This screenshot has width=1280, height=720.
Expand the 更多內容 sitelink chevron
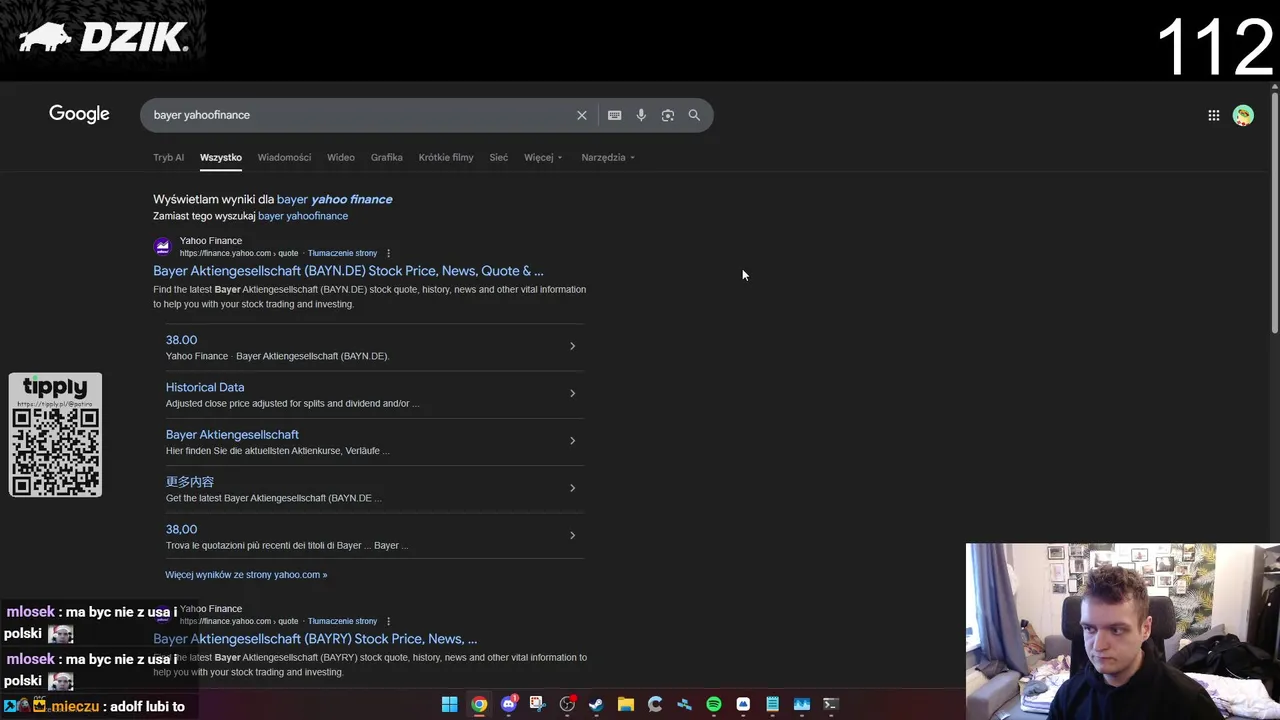coord(572,488)
